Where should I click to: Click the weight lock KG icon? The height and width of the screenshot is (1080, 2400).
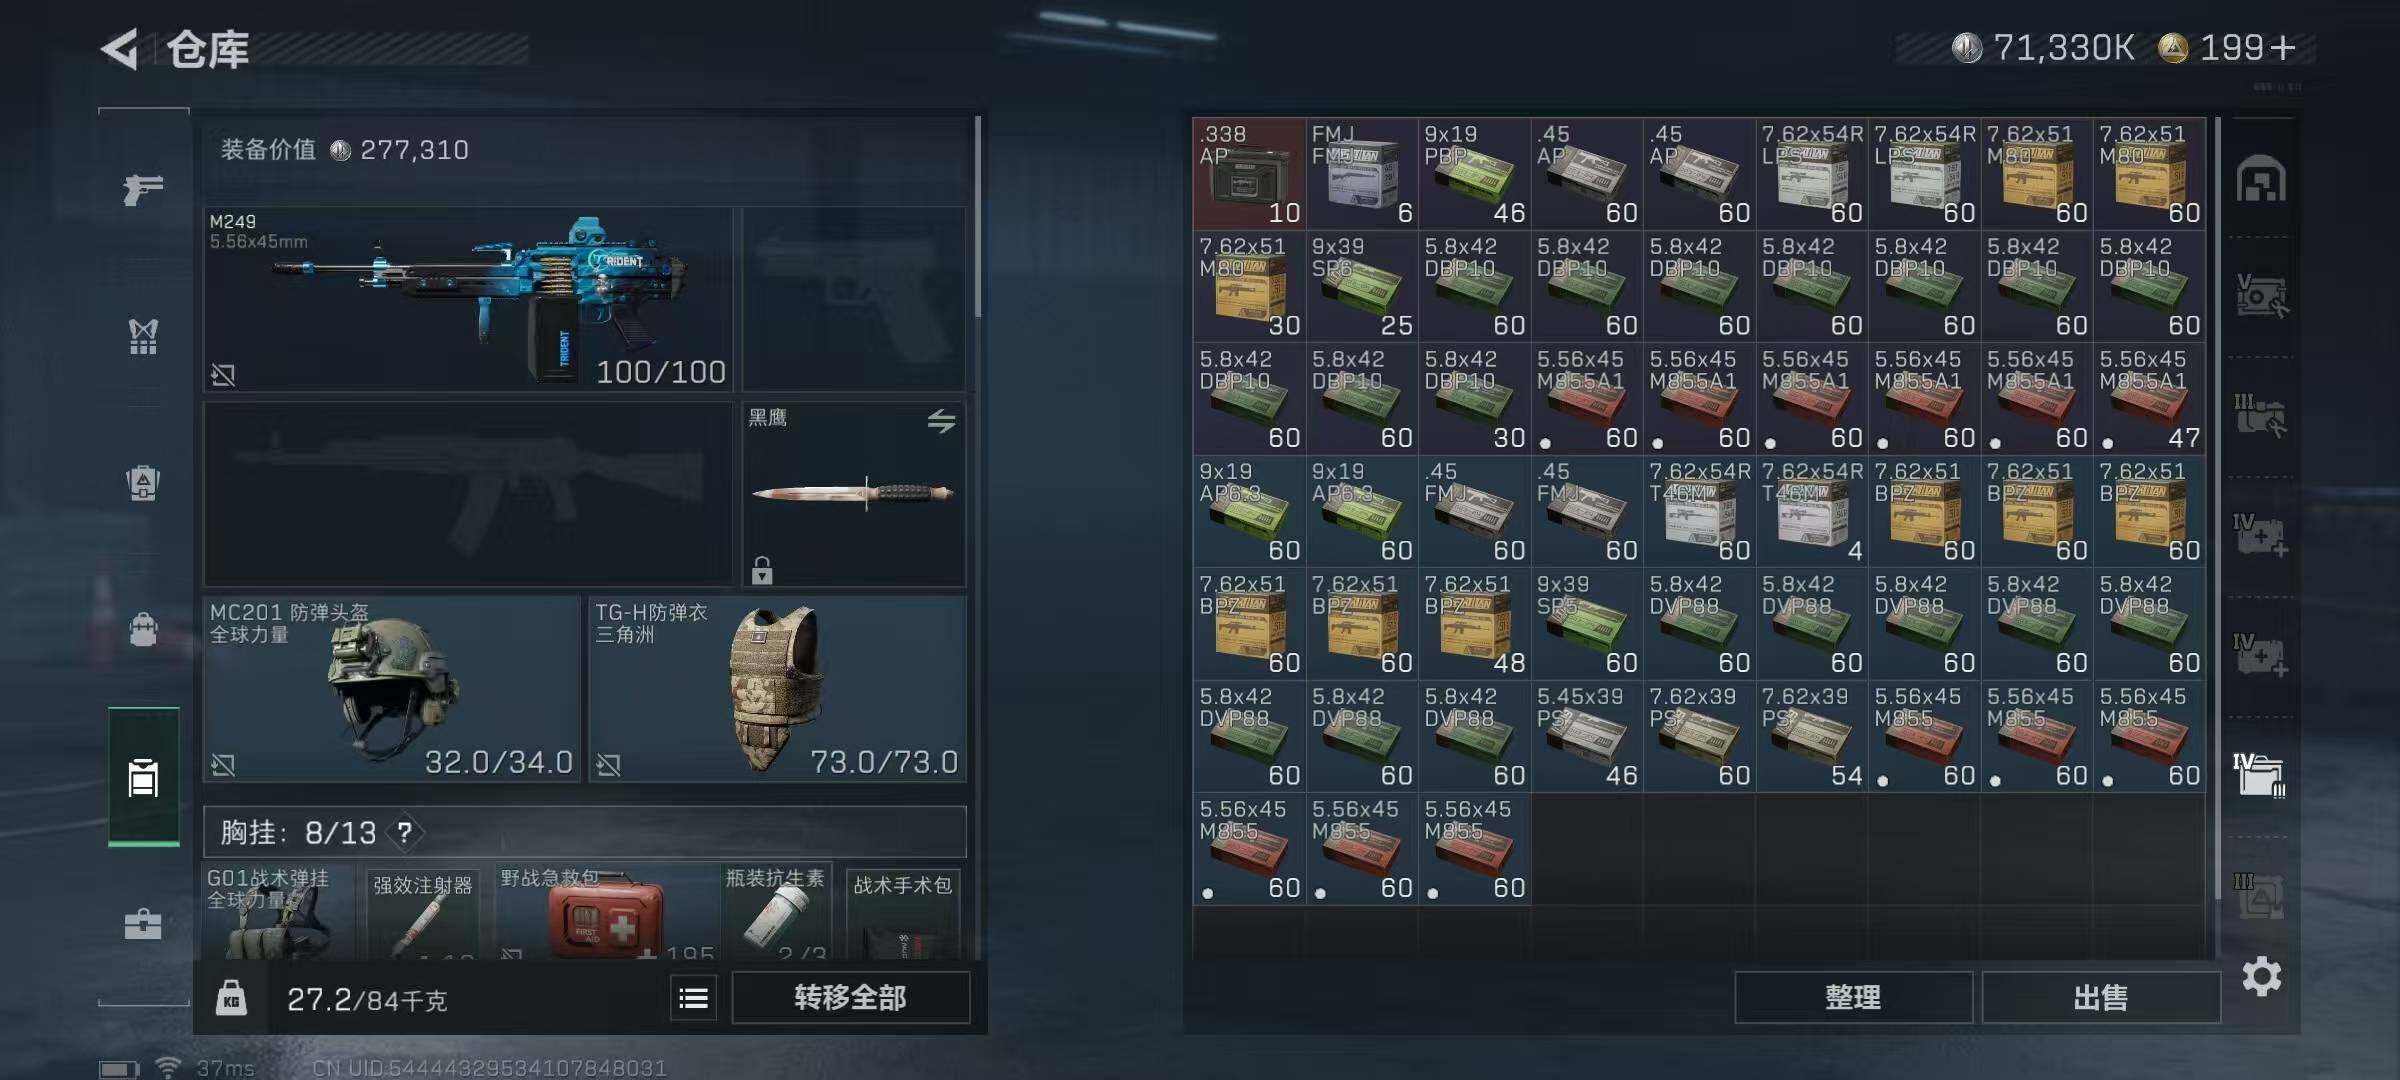(x=231, y=998)
